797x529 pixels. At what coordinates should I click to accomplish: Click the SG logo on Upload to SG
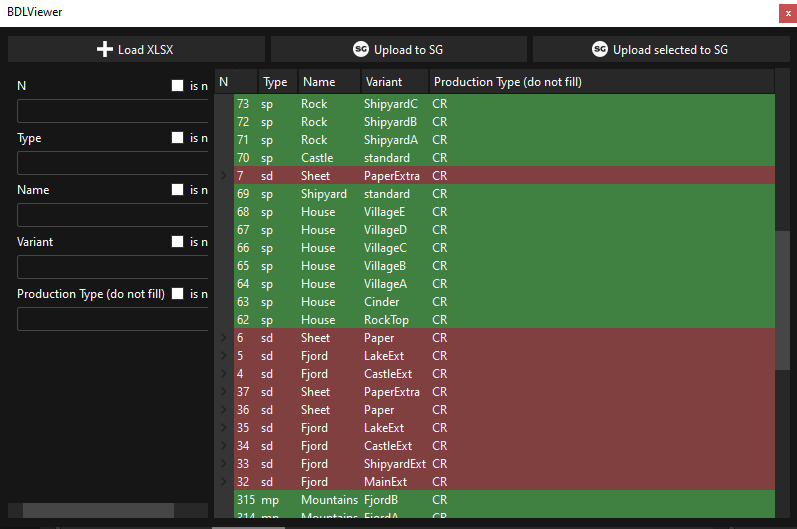tap(361, 49)
